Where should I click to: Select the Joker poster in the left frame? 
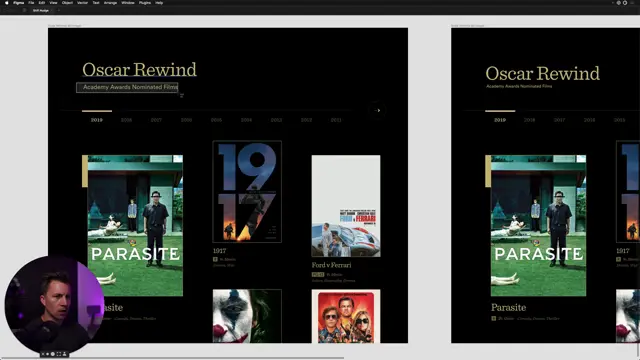click(x=247, y=316)
